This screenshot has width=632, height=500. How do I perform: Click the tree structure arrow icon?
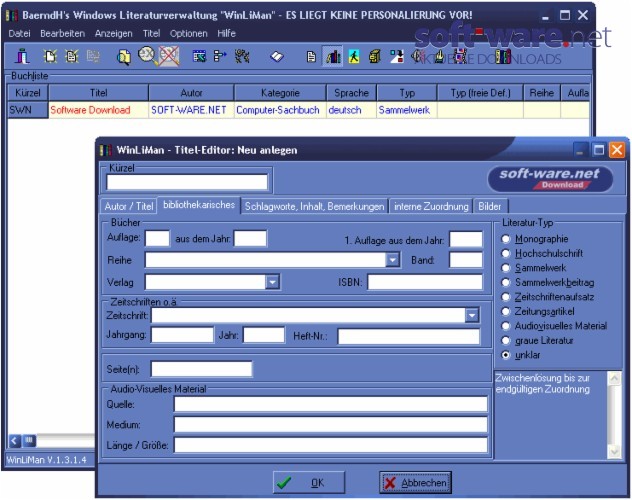220,56
